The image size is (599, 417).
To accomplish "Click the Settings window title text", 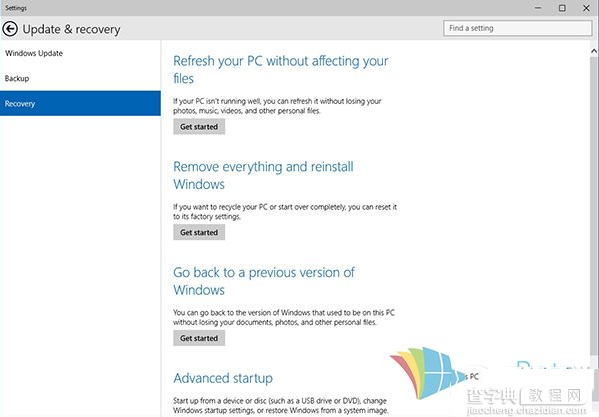I will [16, 8].
